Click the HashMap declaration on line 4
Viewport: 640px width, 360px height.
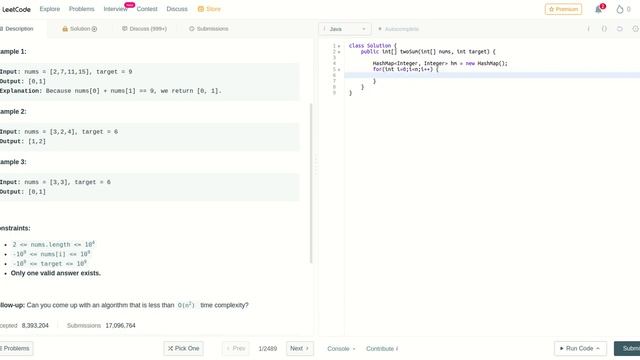point(440,64)
